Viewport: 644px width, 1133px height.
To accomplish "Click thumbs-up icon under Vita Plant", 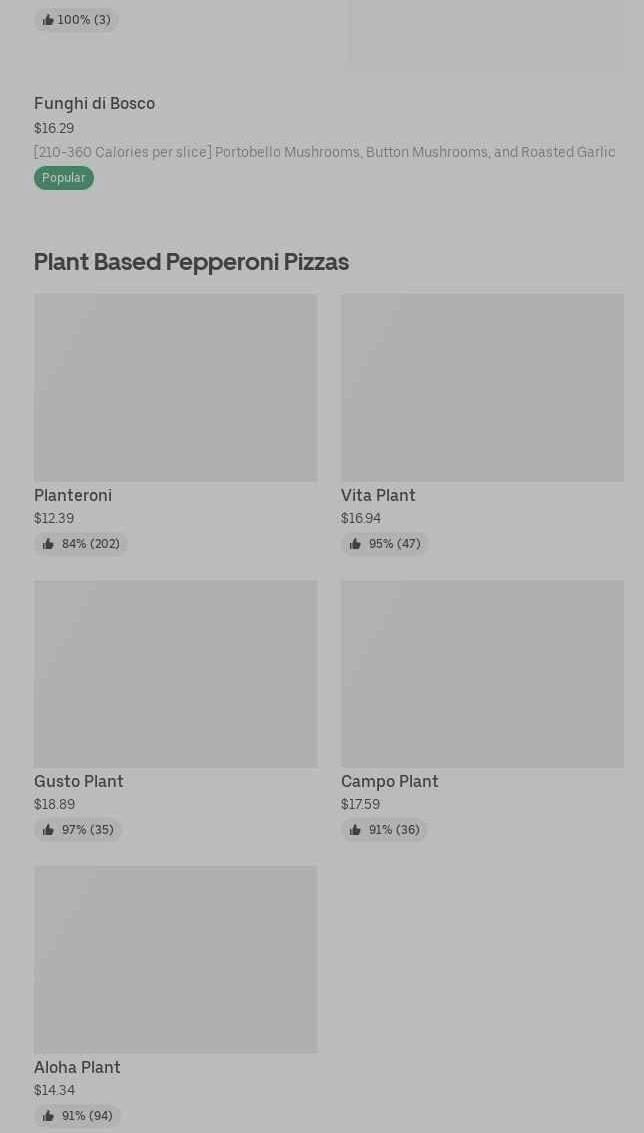I will (355, 544).
